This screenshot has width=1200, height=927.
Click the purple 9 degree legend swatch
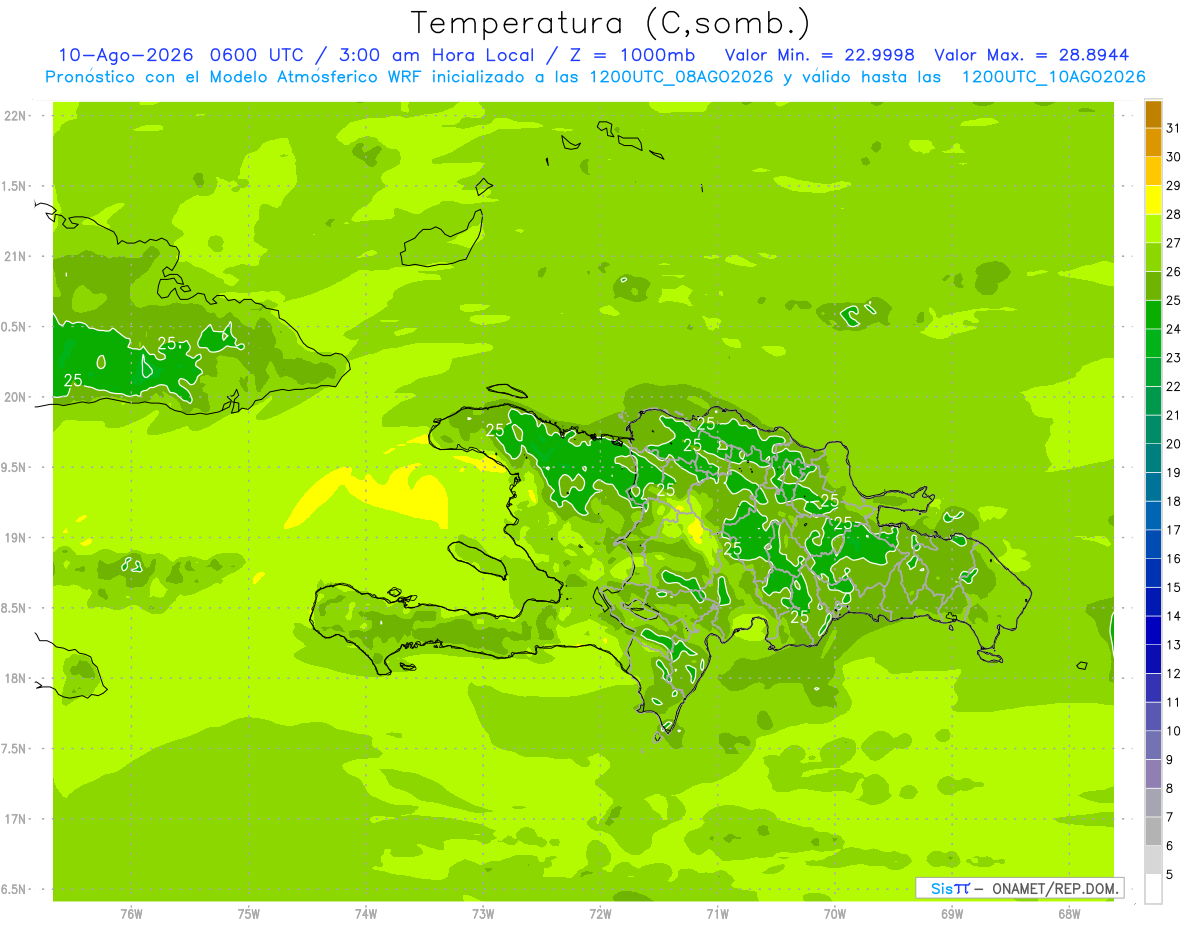1153,746
